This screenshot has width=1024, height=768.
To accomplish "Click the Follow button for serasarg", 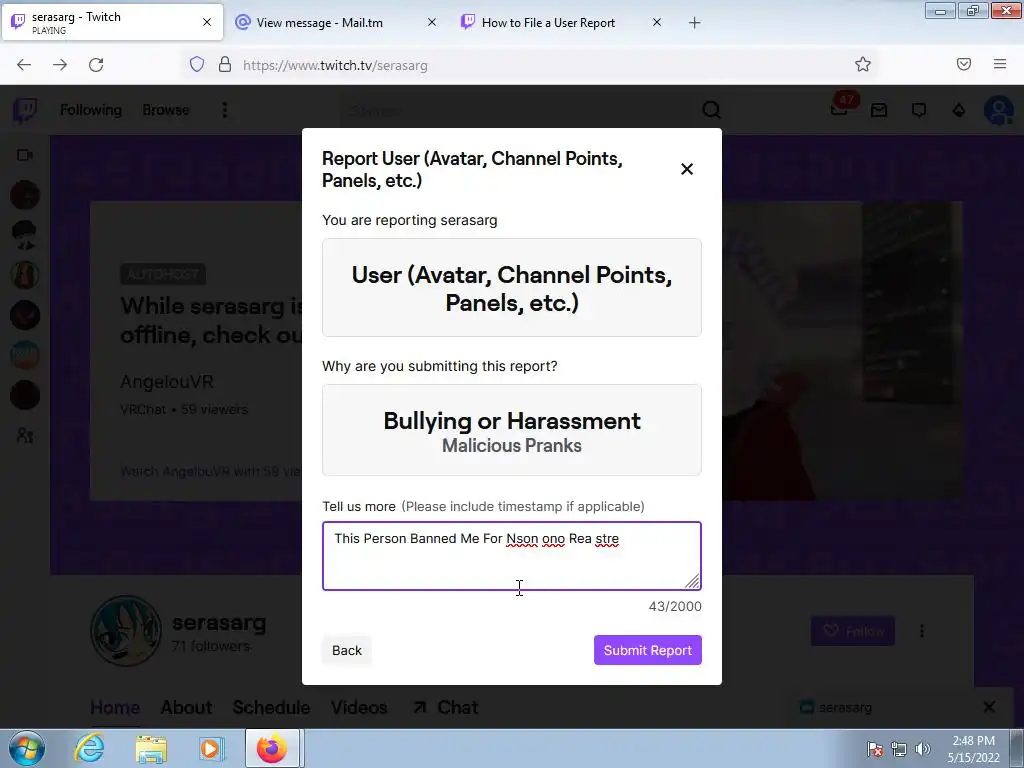I will pos(853,631).
